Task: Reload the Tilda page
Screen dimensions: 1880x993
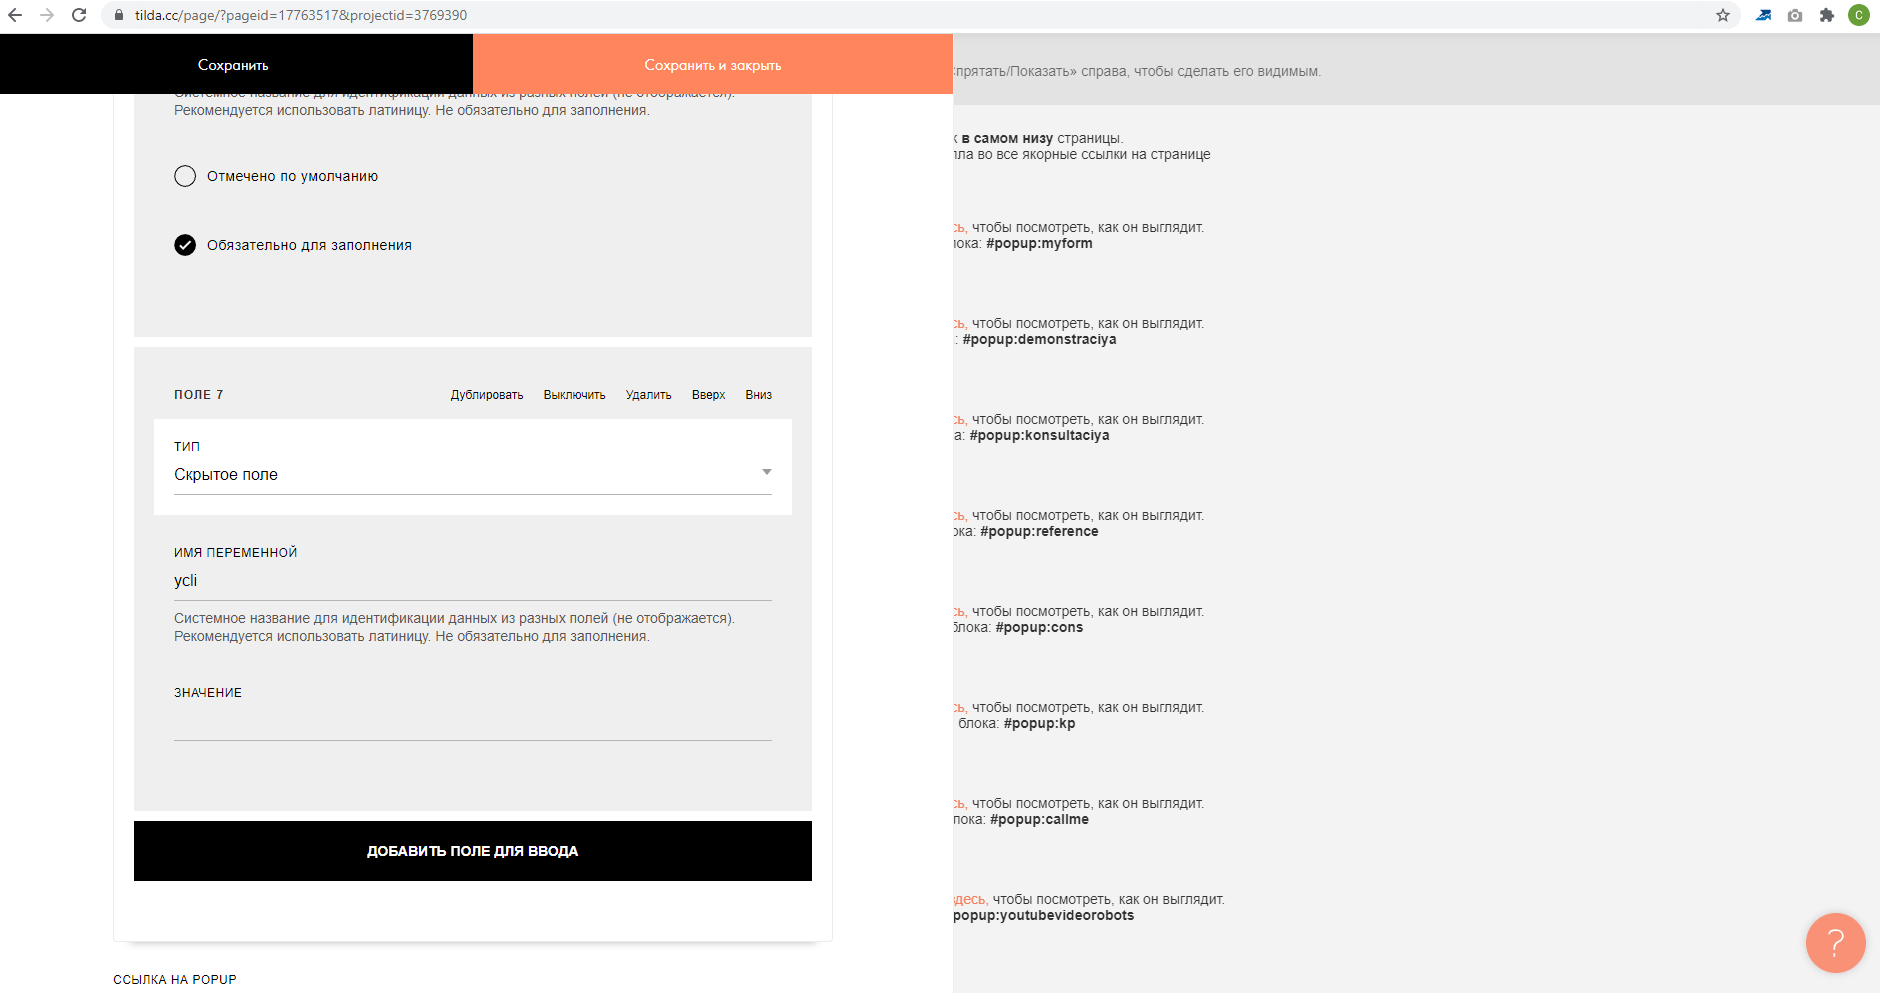Action: coord(79,15)
